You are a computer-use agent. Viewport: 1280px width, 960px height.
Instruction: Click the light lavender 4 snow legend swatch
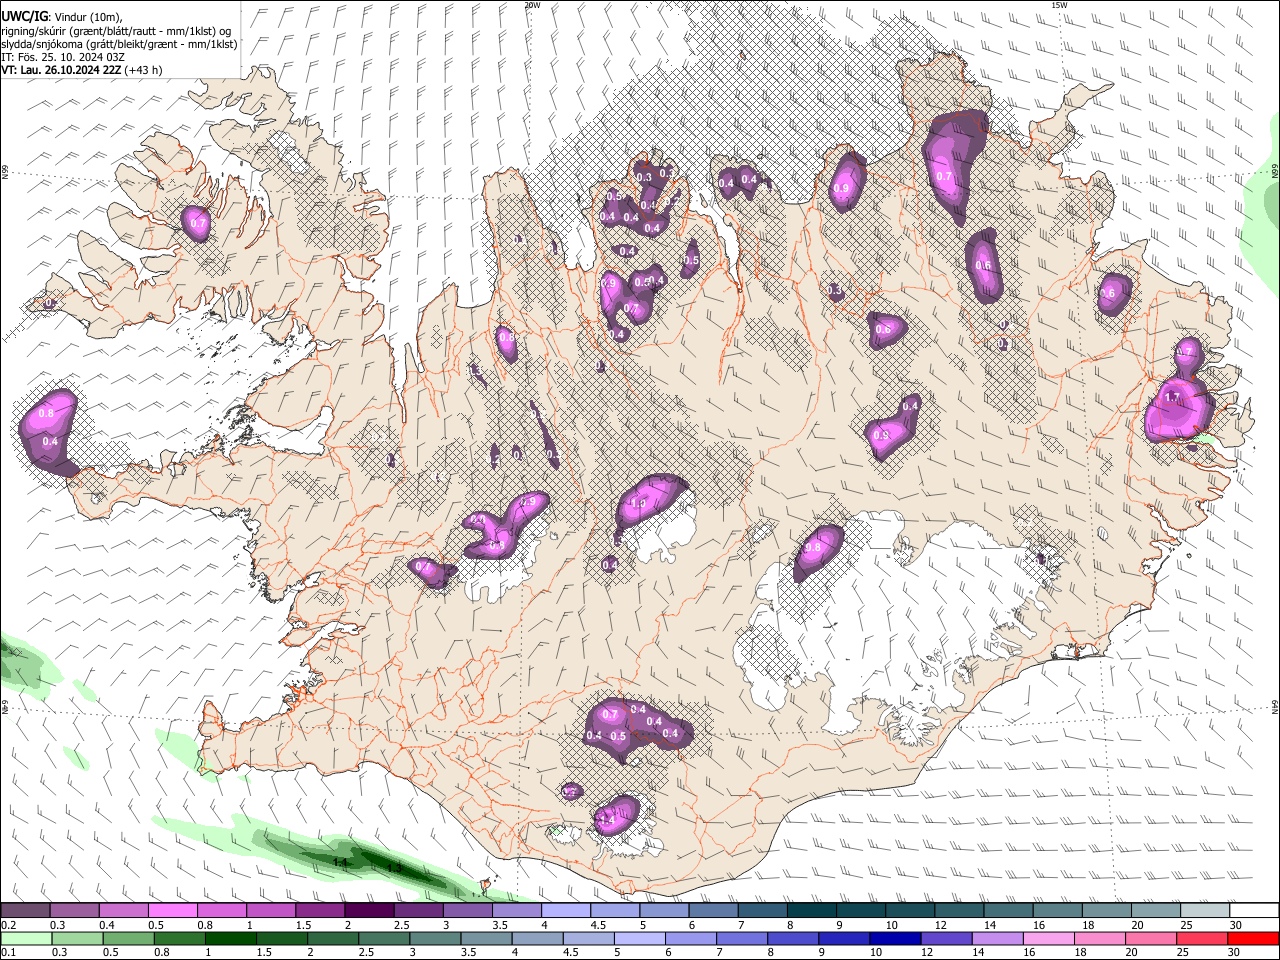(x=565, y=911)
